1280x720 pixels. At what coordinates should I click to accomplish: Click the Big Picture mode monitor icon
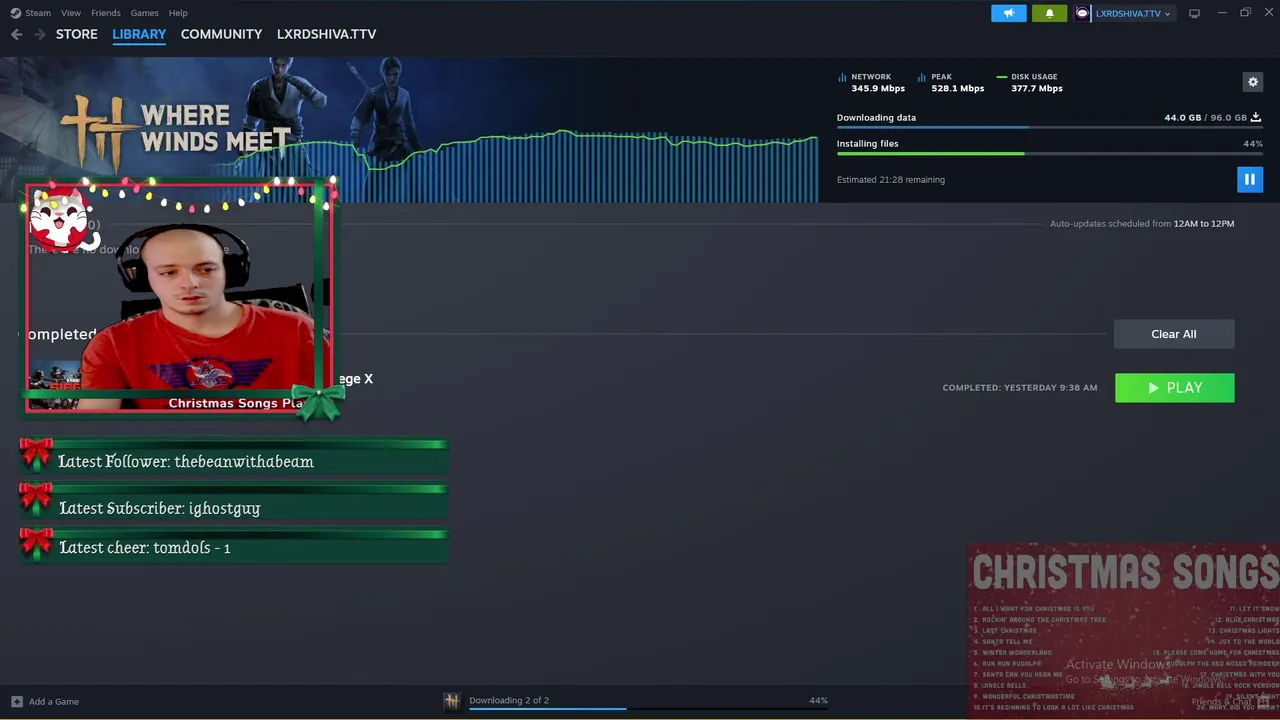pos(1194,13)
